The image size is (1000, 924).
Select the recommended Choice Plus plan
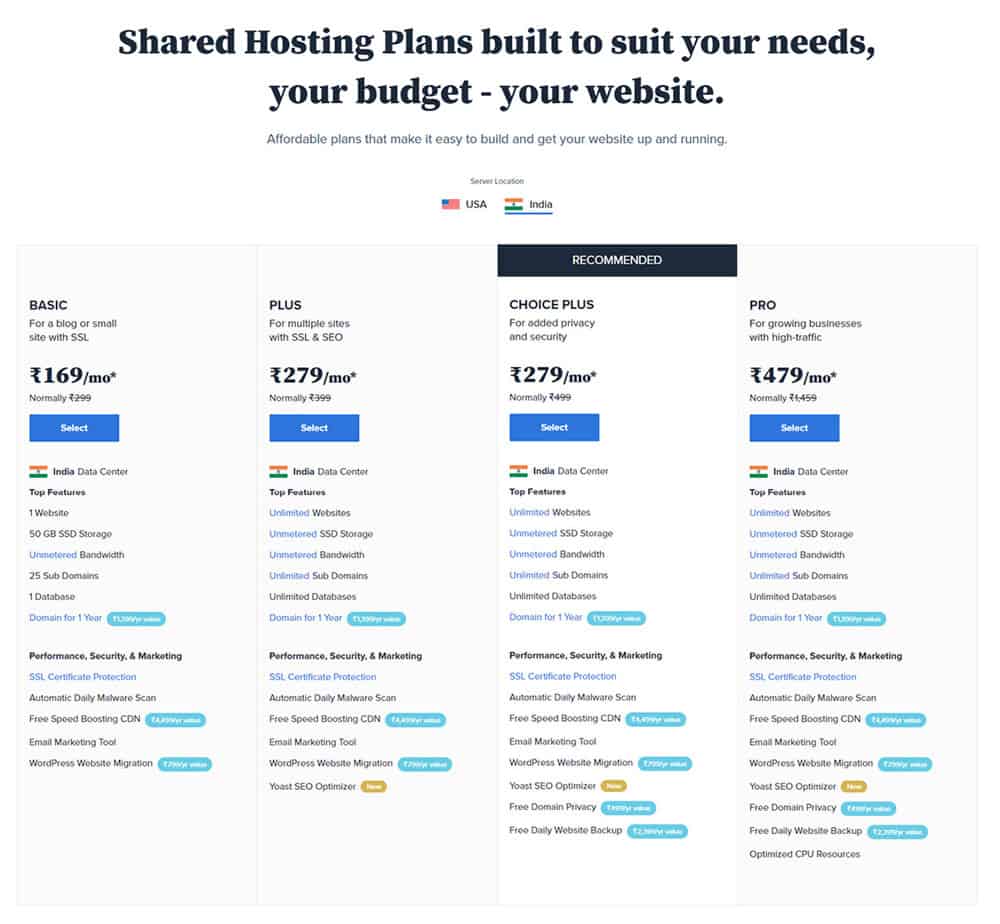(554, 426)
